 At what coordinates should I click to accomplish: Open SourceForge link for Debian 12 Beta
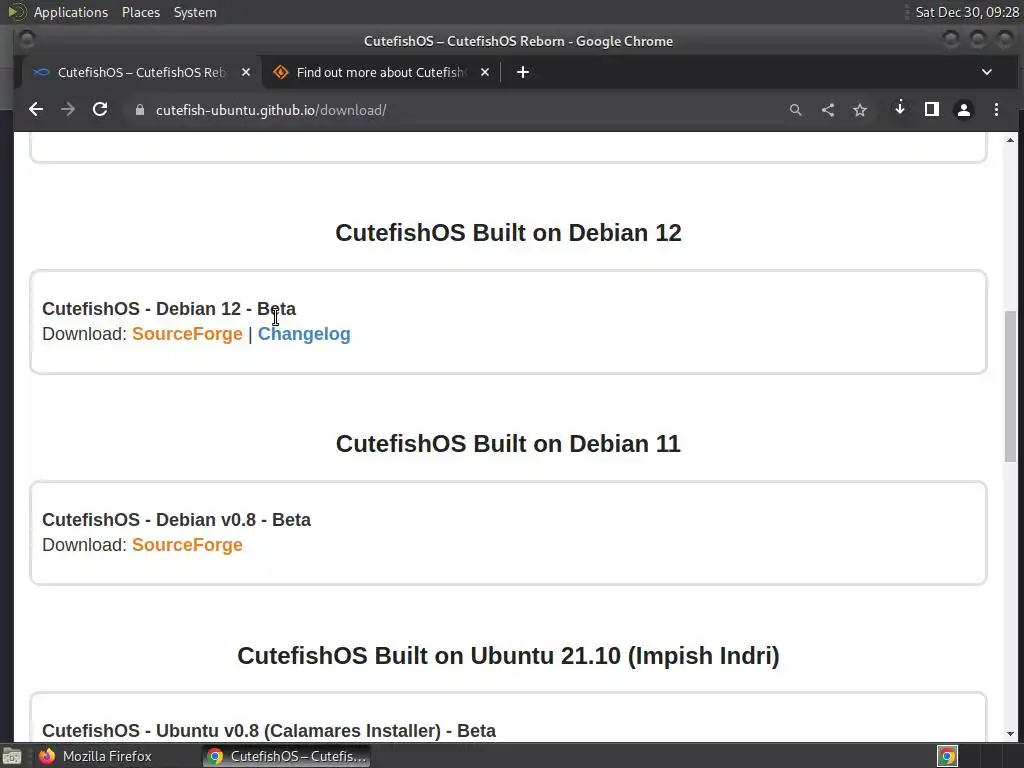187,334
